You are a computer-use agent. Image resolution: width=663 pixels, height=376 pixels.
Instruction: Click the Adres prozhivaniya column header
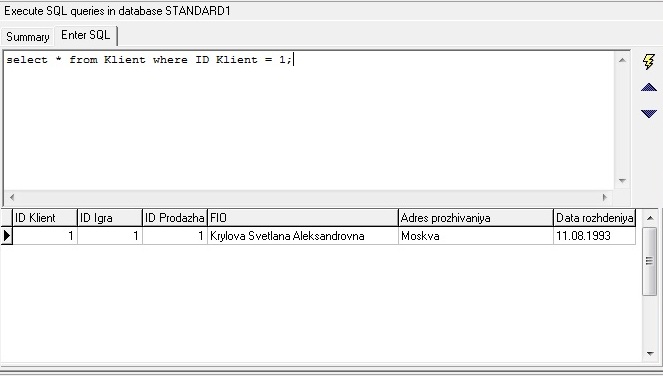(476, 218)
